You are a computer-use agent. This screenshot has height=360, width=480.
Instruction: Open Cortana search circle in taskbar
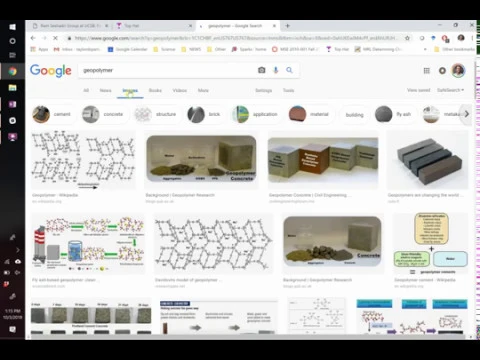[x=12, y=41]
